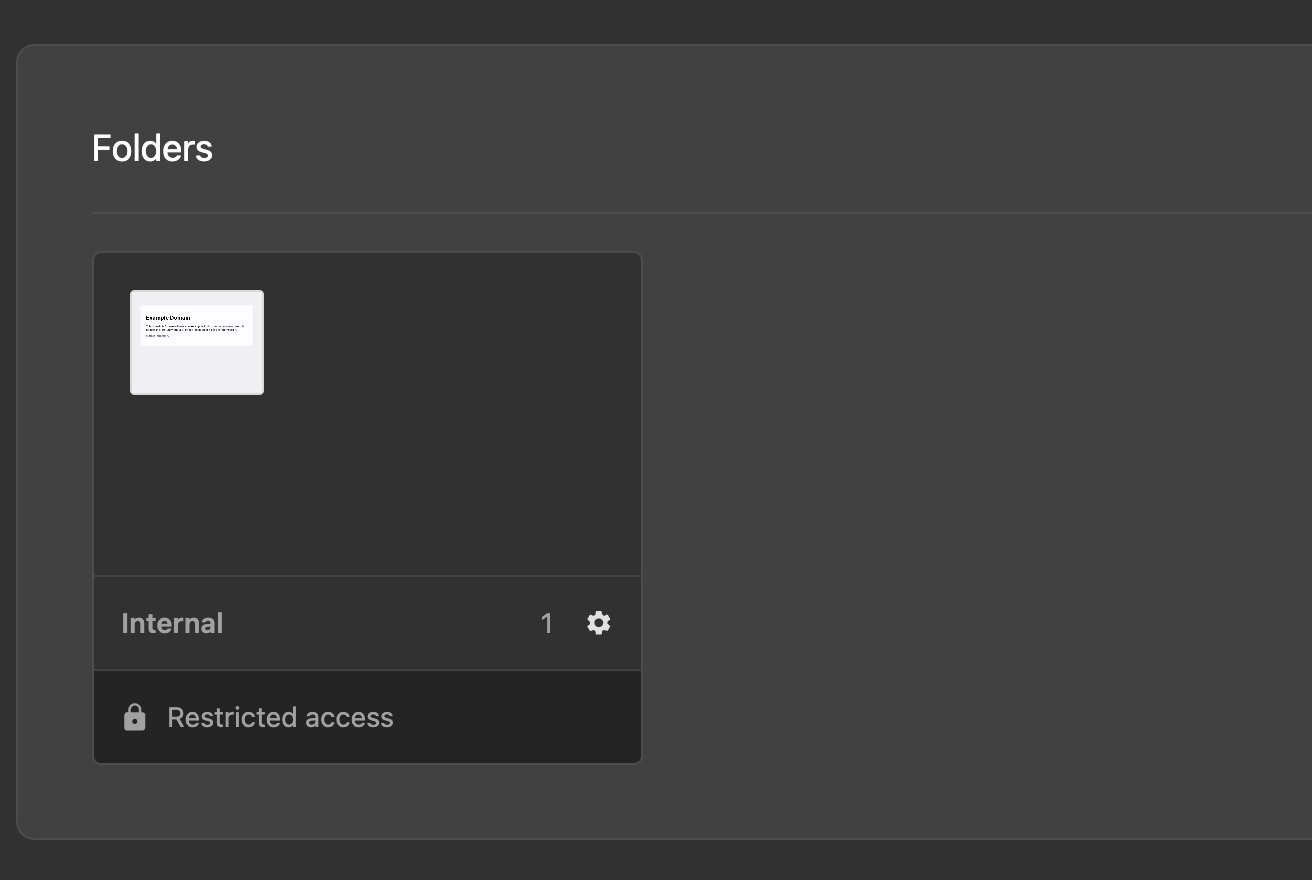Click the item count 1 in Internal folder

point(547,623)
